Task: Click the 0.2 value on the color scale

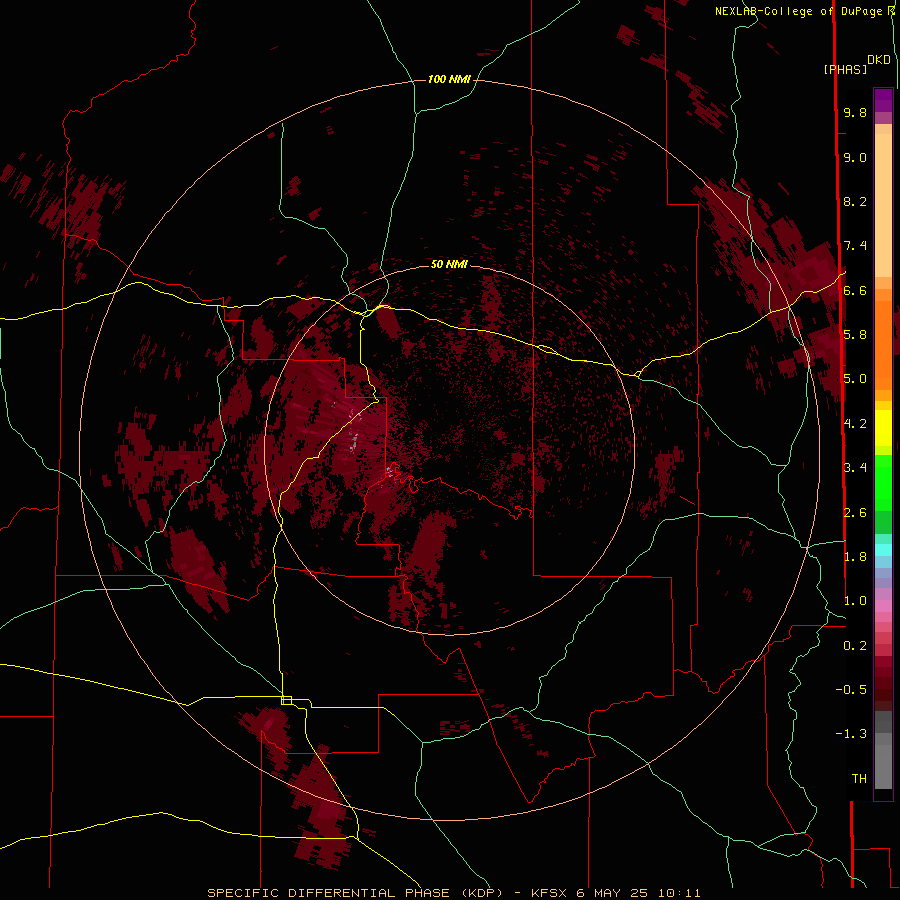Action: (x=855, y=646)
